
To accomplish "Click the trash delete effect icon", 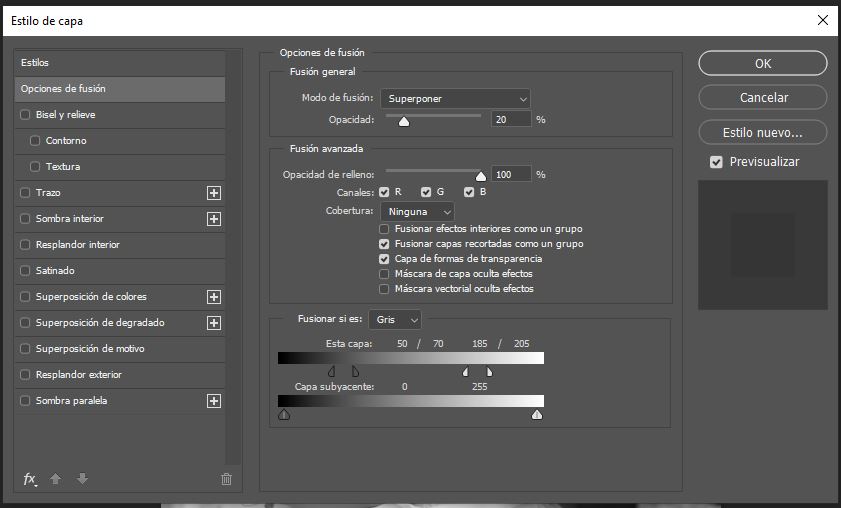I will point(226,479).
